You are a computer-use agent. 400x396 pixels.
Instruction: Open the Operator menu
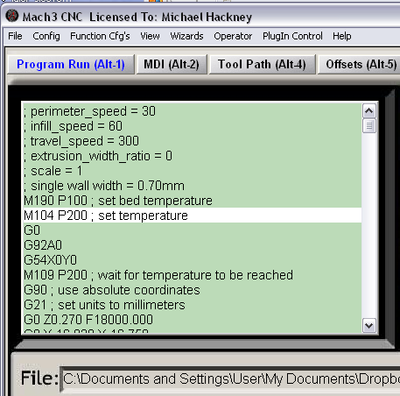coord(233,36)
